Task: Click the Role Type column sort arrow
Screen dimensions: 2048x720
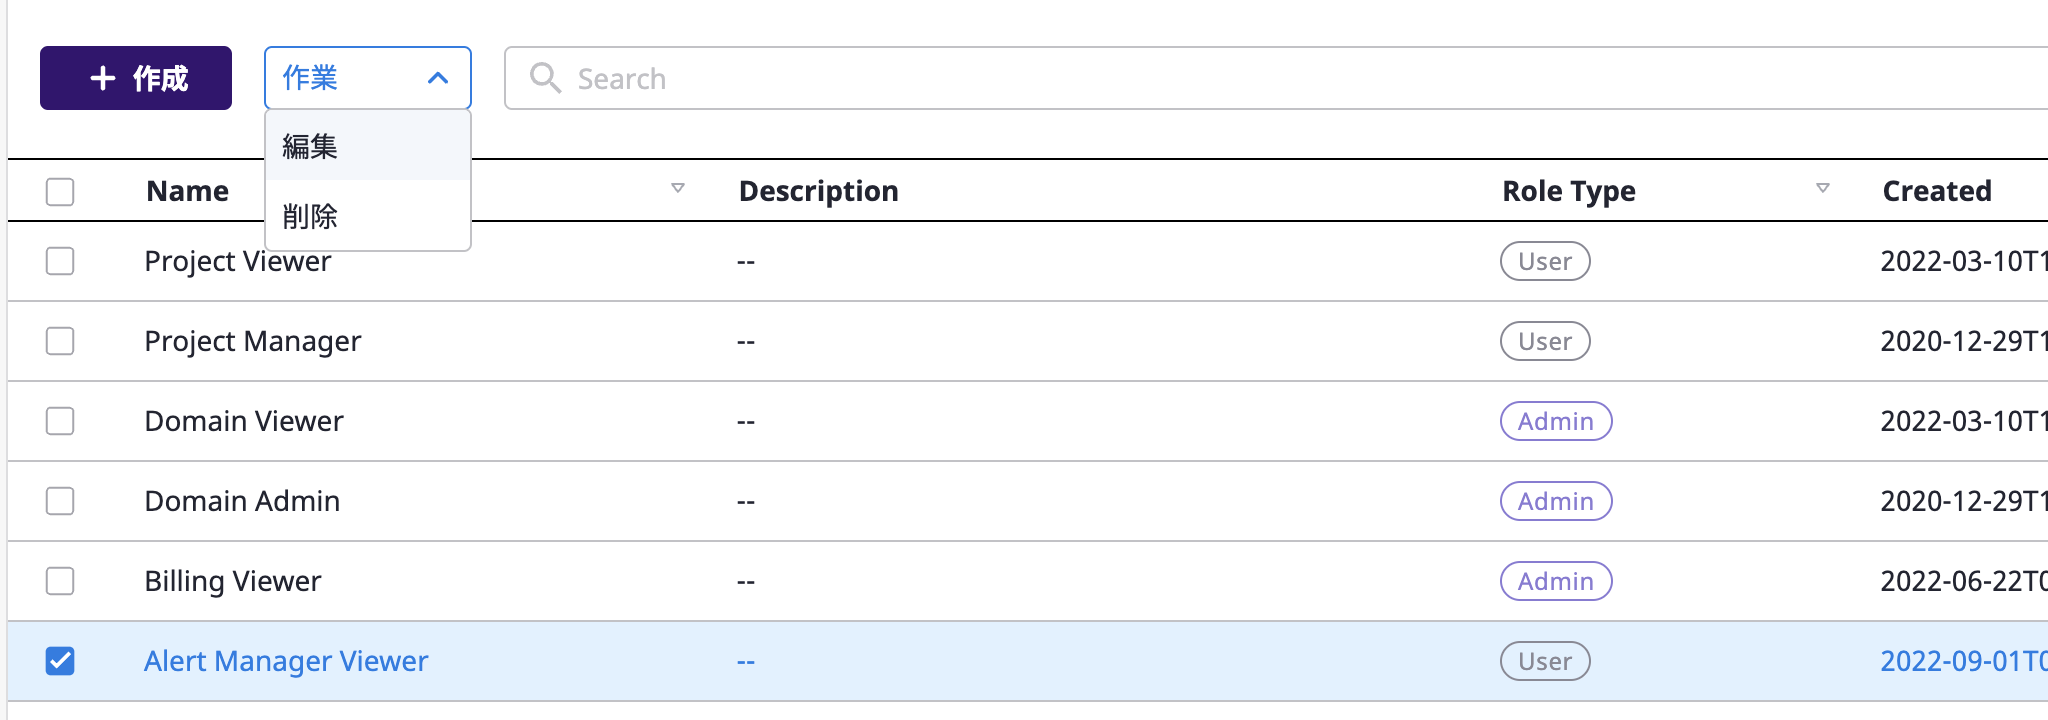Action: (x=1823, y=188)
